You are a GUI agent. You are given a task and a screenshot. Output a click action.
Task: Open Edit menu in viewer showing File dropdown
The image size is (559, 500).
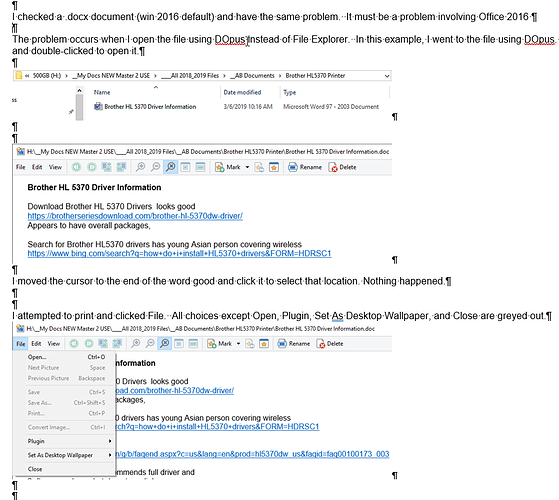point(36,344)
